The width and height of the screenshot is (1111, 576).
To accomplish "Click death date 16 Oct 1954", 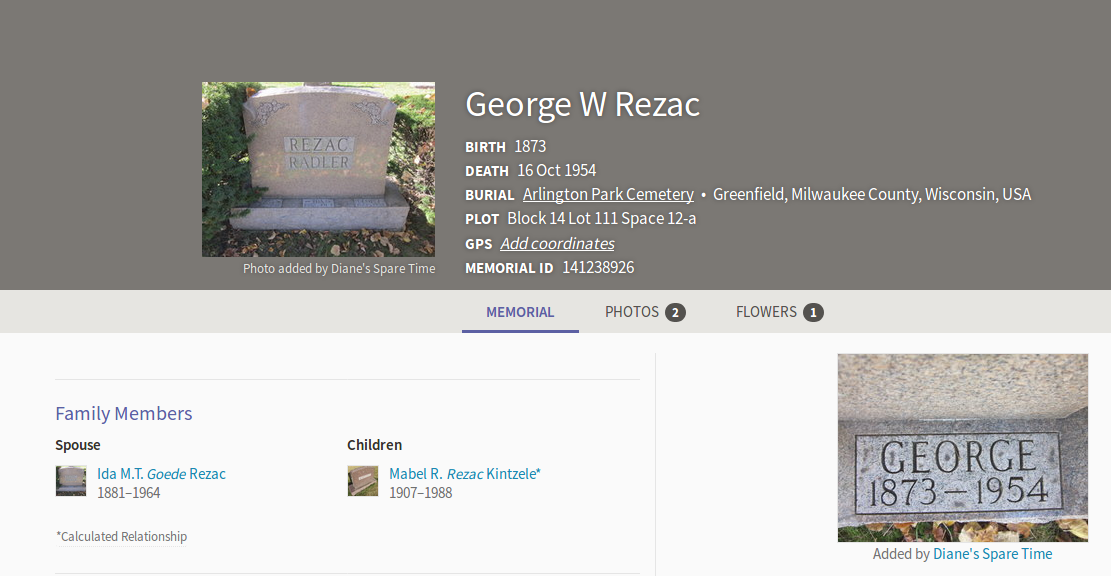I will tap(557, 171).
